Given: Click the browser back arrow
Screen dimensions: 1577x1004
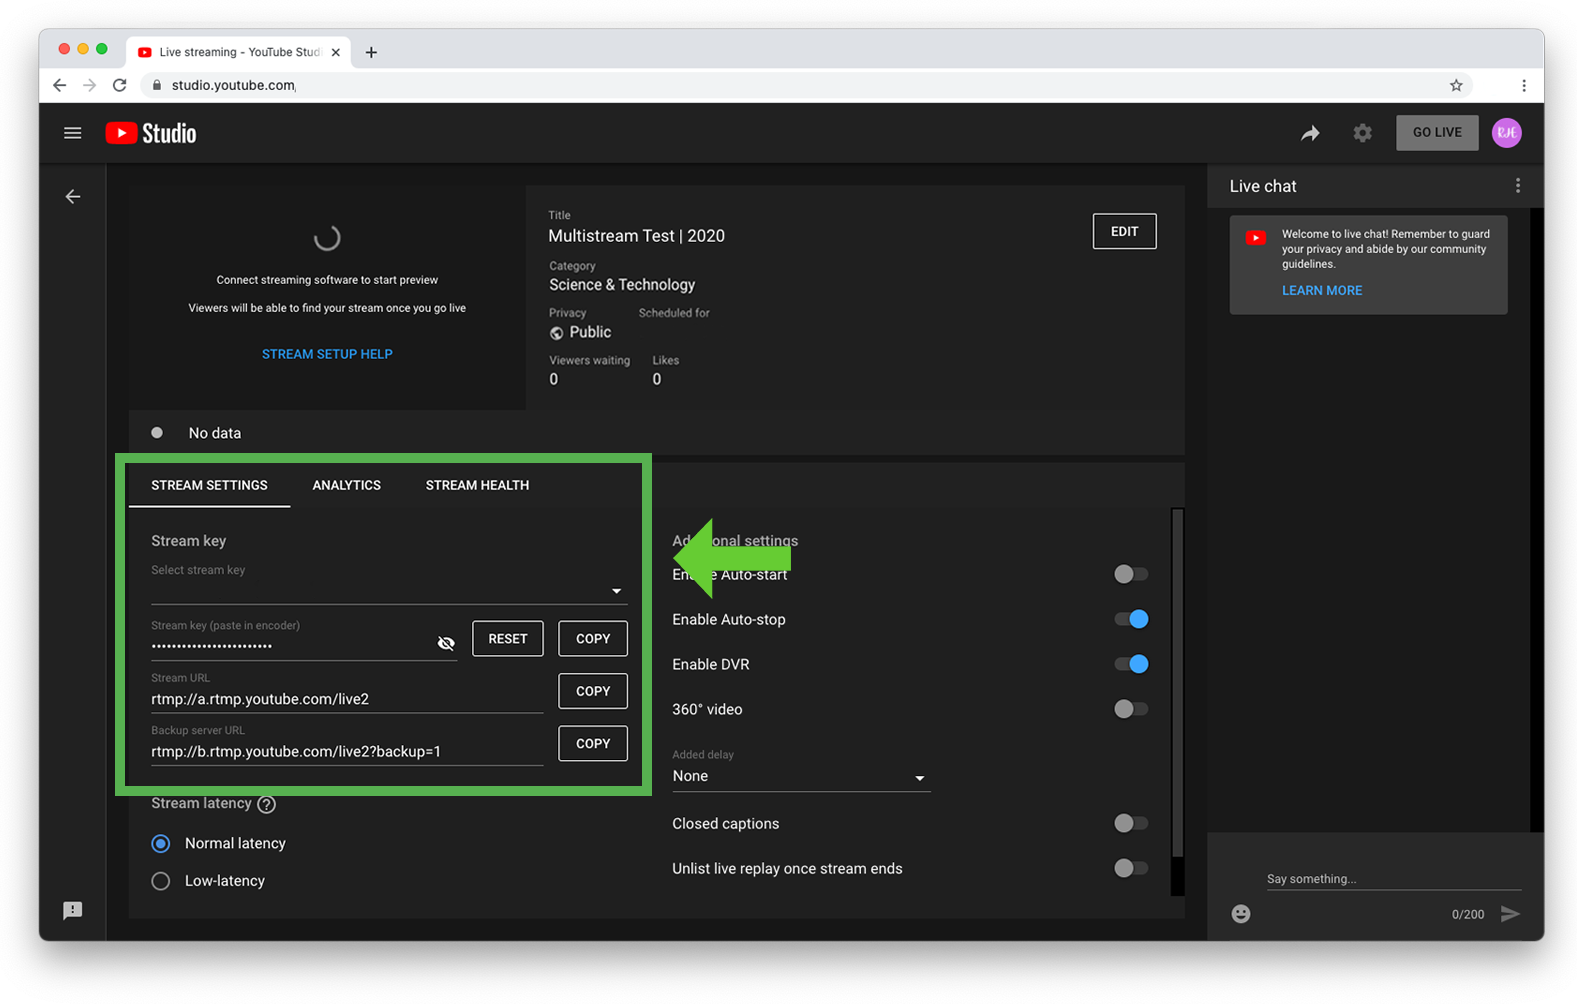Looking at the screenshot, I should (60, 85).
